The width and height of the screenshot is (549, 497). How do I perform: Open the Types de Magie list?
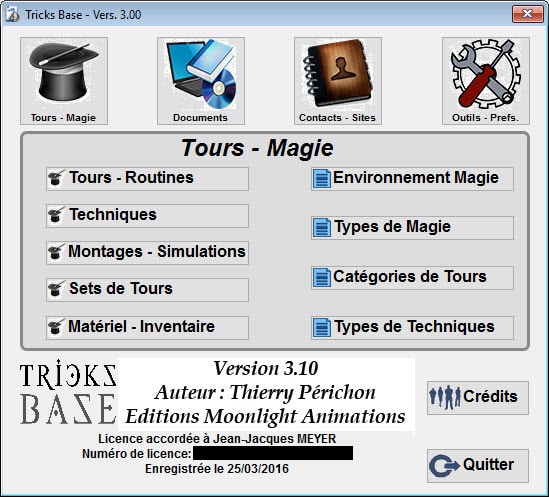(x=412, y=228)
